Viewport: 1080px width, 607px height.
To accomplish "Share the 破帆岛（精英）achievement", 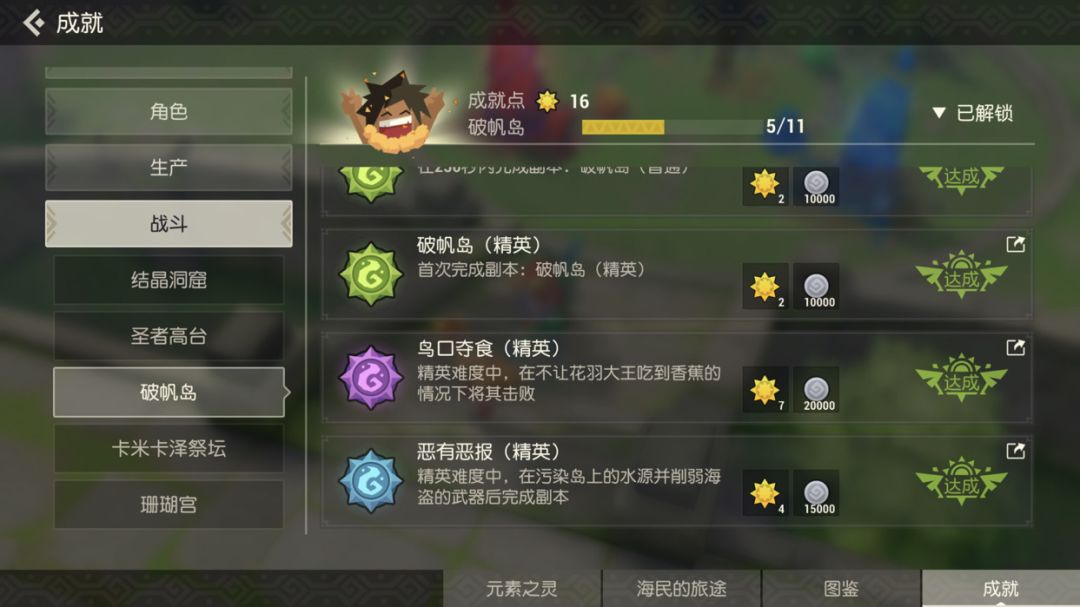I will click(x=1015, y=244).
